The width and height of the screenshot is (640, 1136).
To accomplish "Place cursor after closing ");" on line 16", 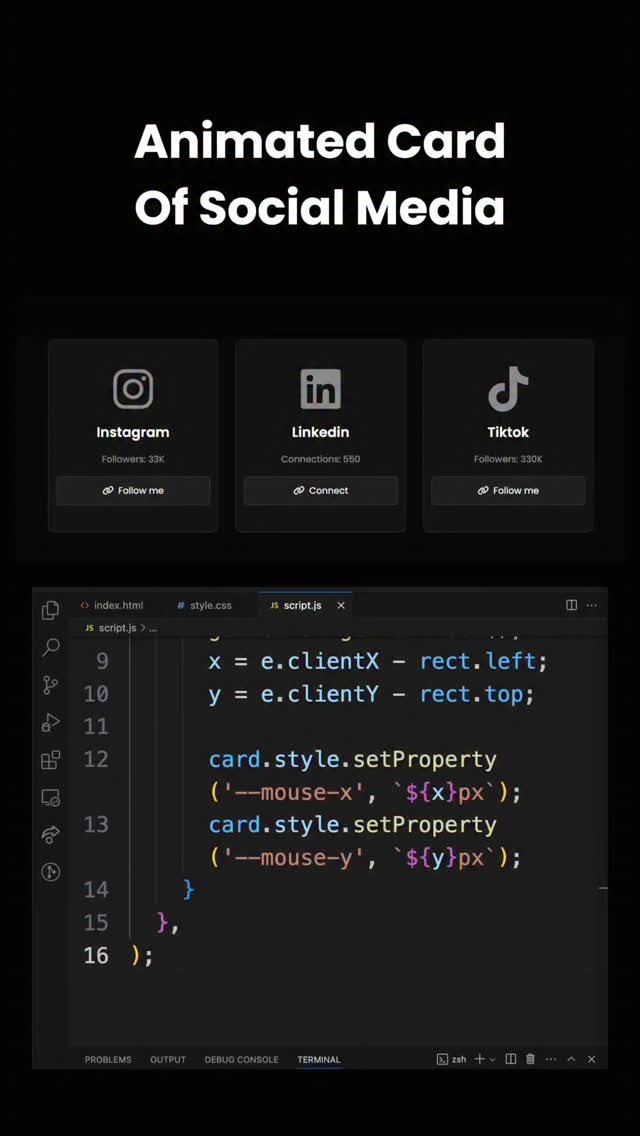I will click(x=154, y=956).
